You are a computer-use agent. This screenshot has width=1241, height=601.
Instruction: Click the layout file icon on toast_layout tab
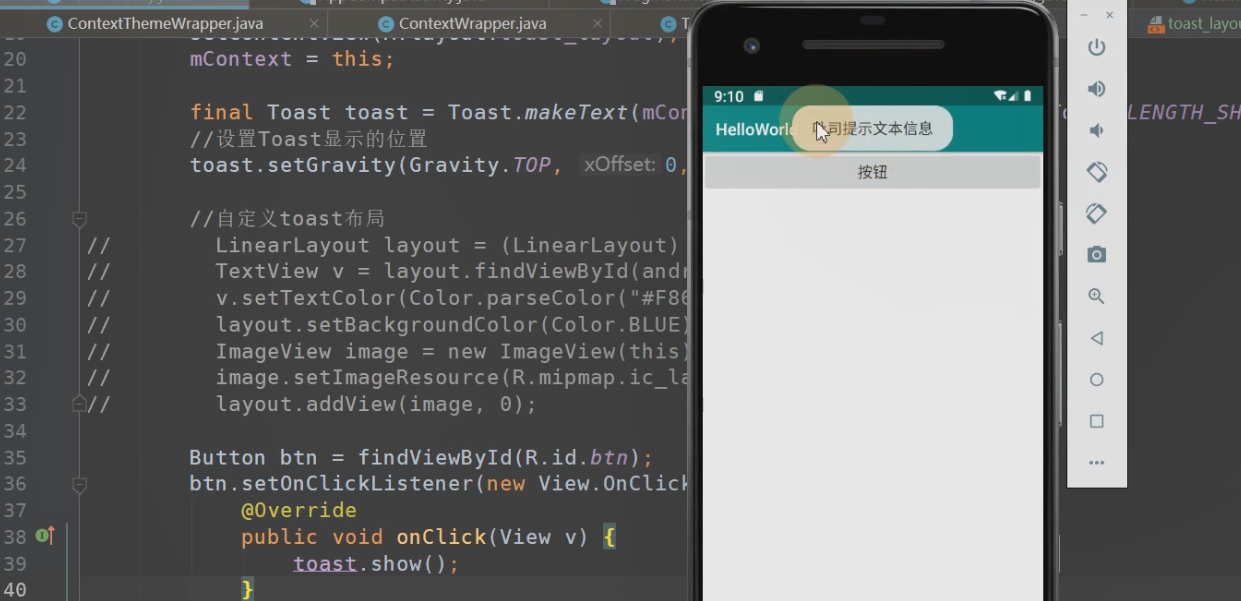tap(1156, 23)
